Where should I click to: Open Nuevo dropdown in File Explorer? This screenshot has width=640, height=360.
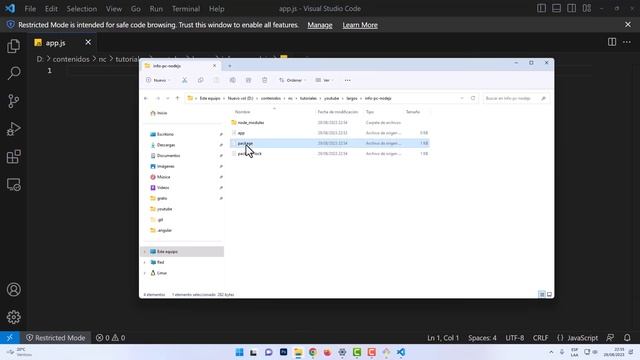point(158,80)
